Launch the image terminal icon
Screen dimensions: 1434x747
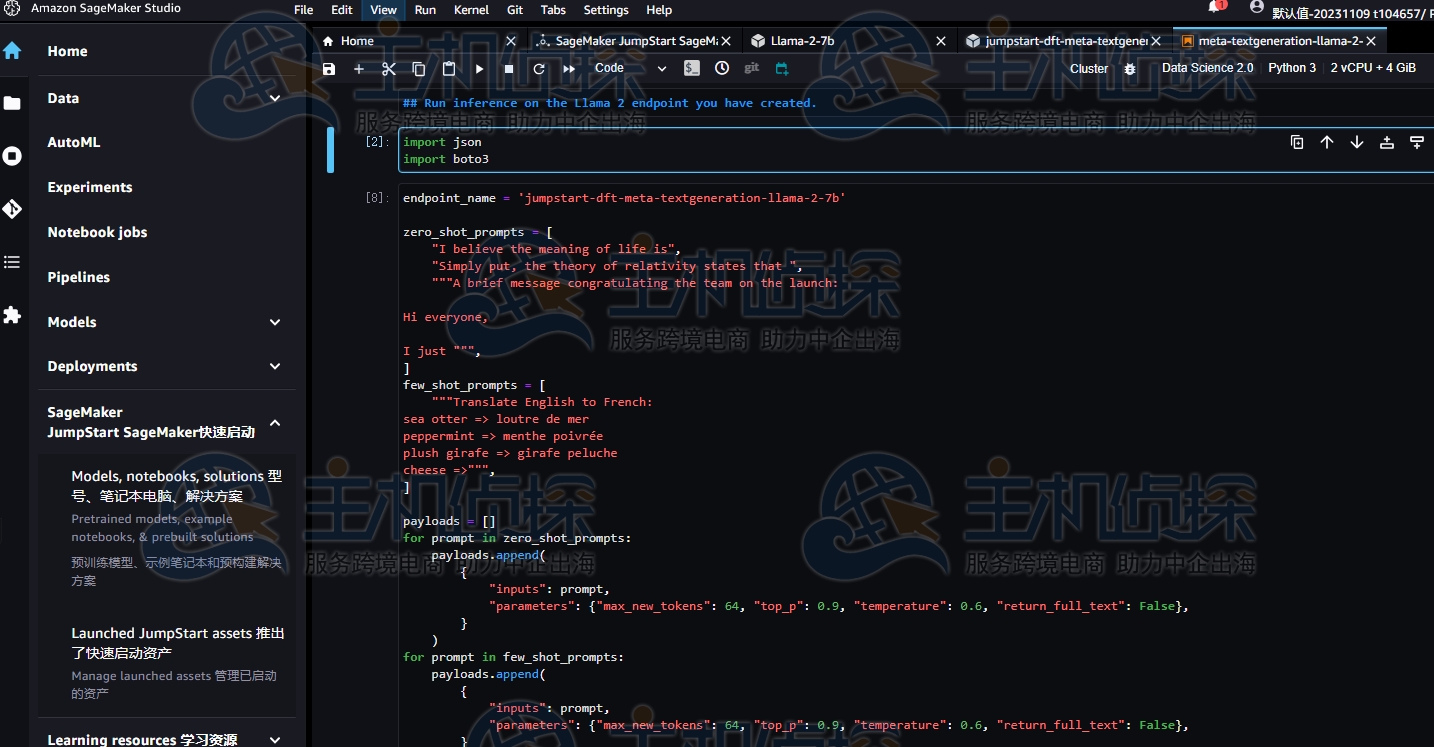(692, 69)
